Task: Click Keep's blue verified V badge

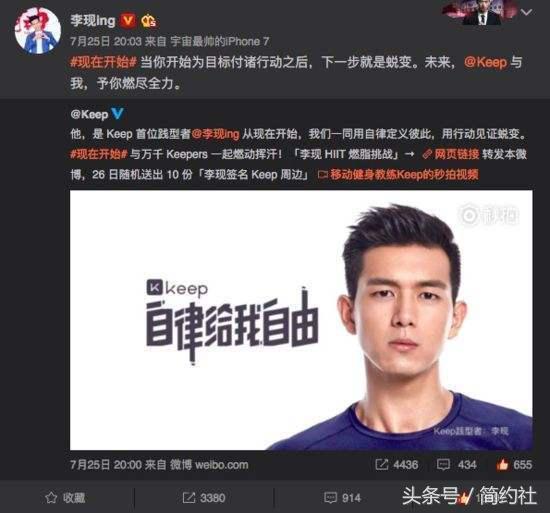Action: (117, 114)
